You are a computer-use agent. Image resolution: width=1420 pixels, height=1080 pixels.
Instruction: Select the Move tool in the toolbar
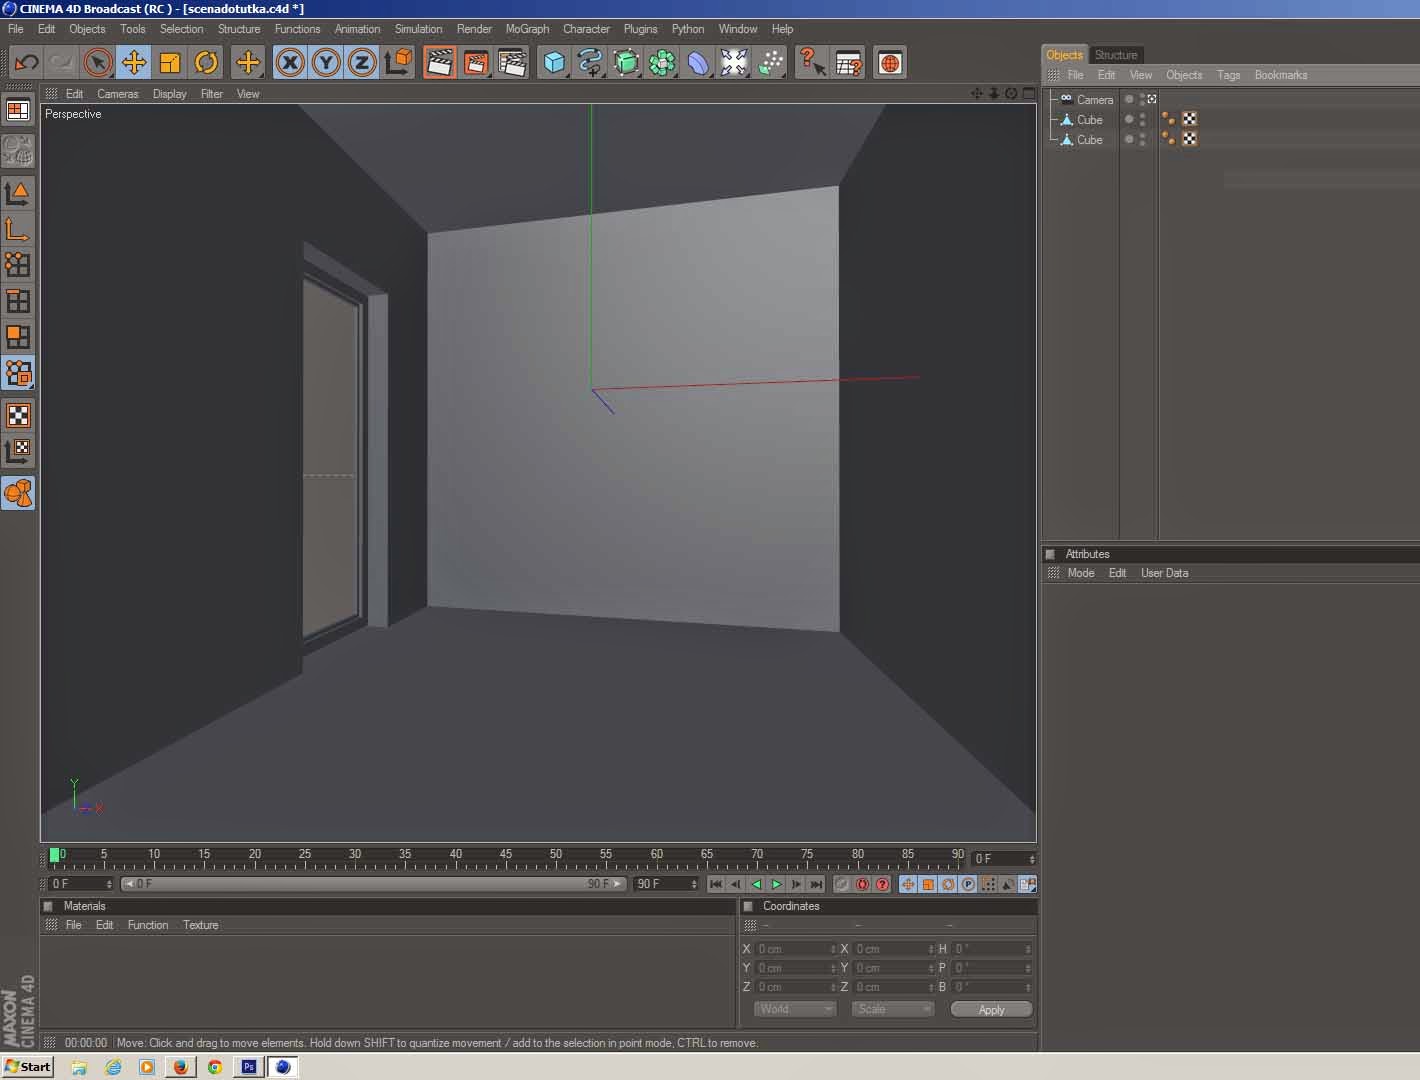(135, 62)
